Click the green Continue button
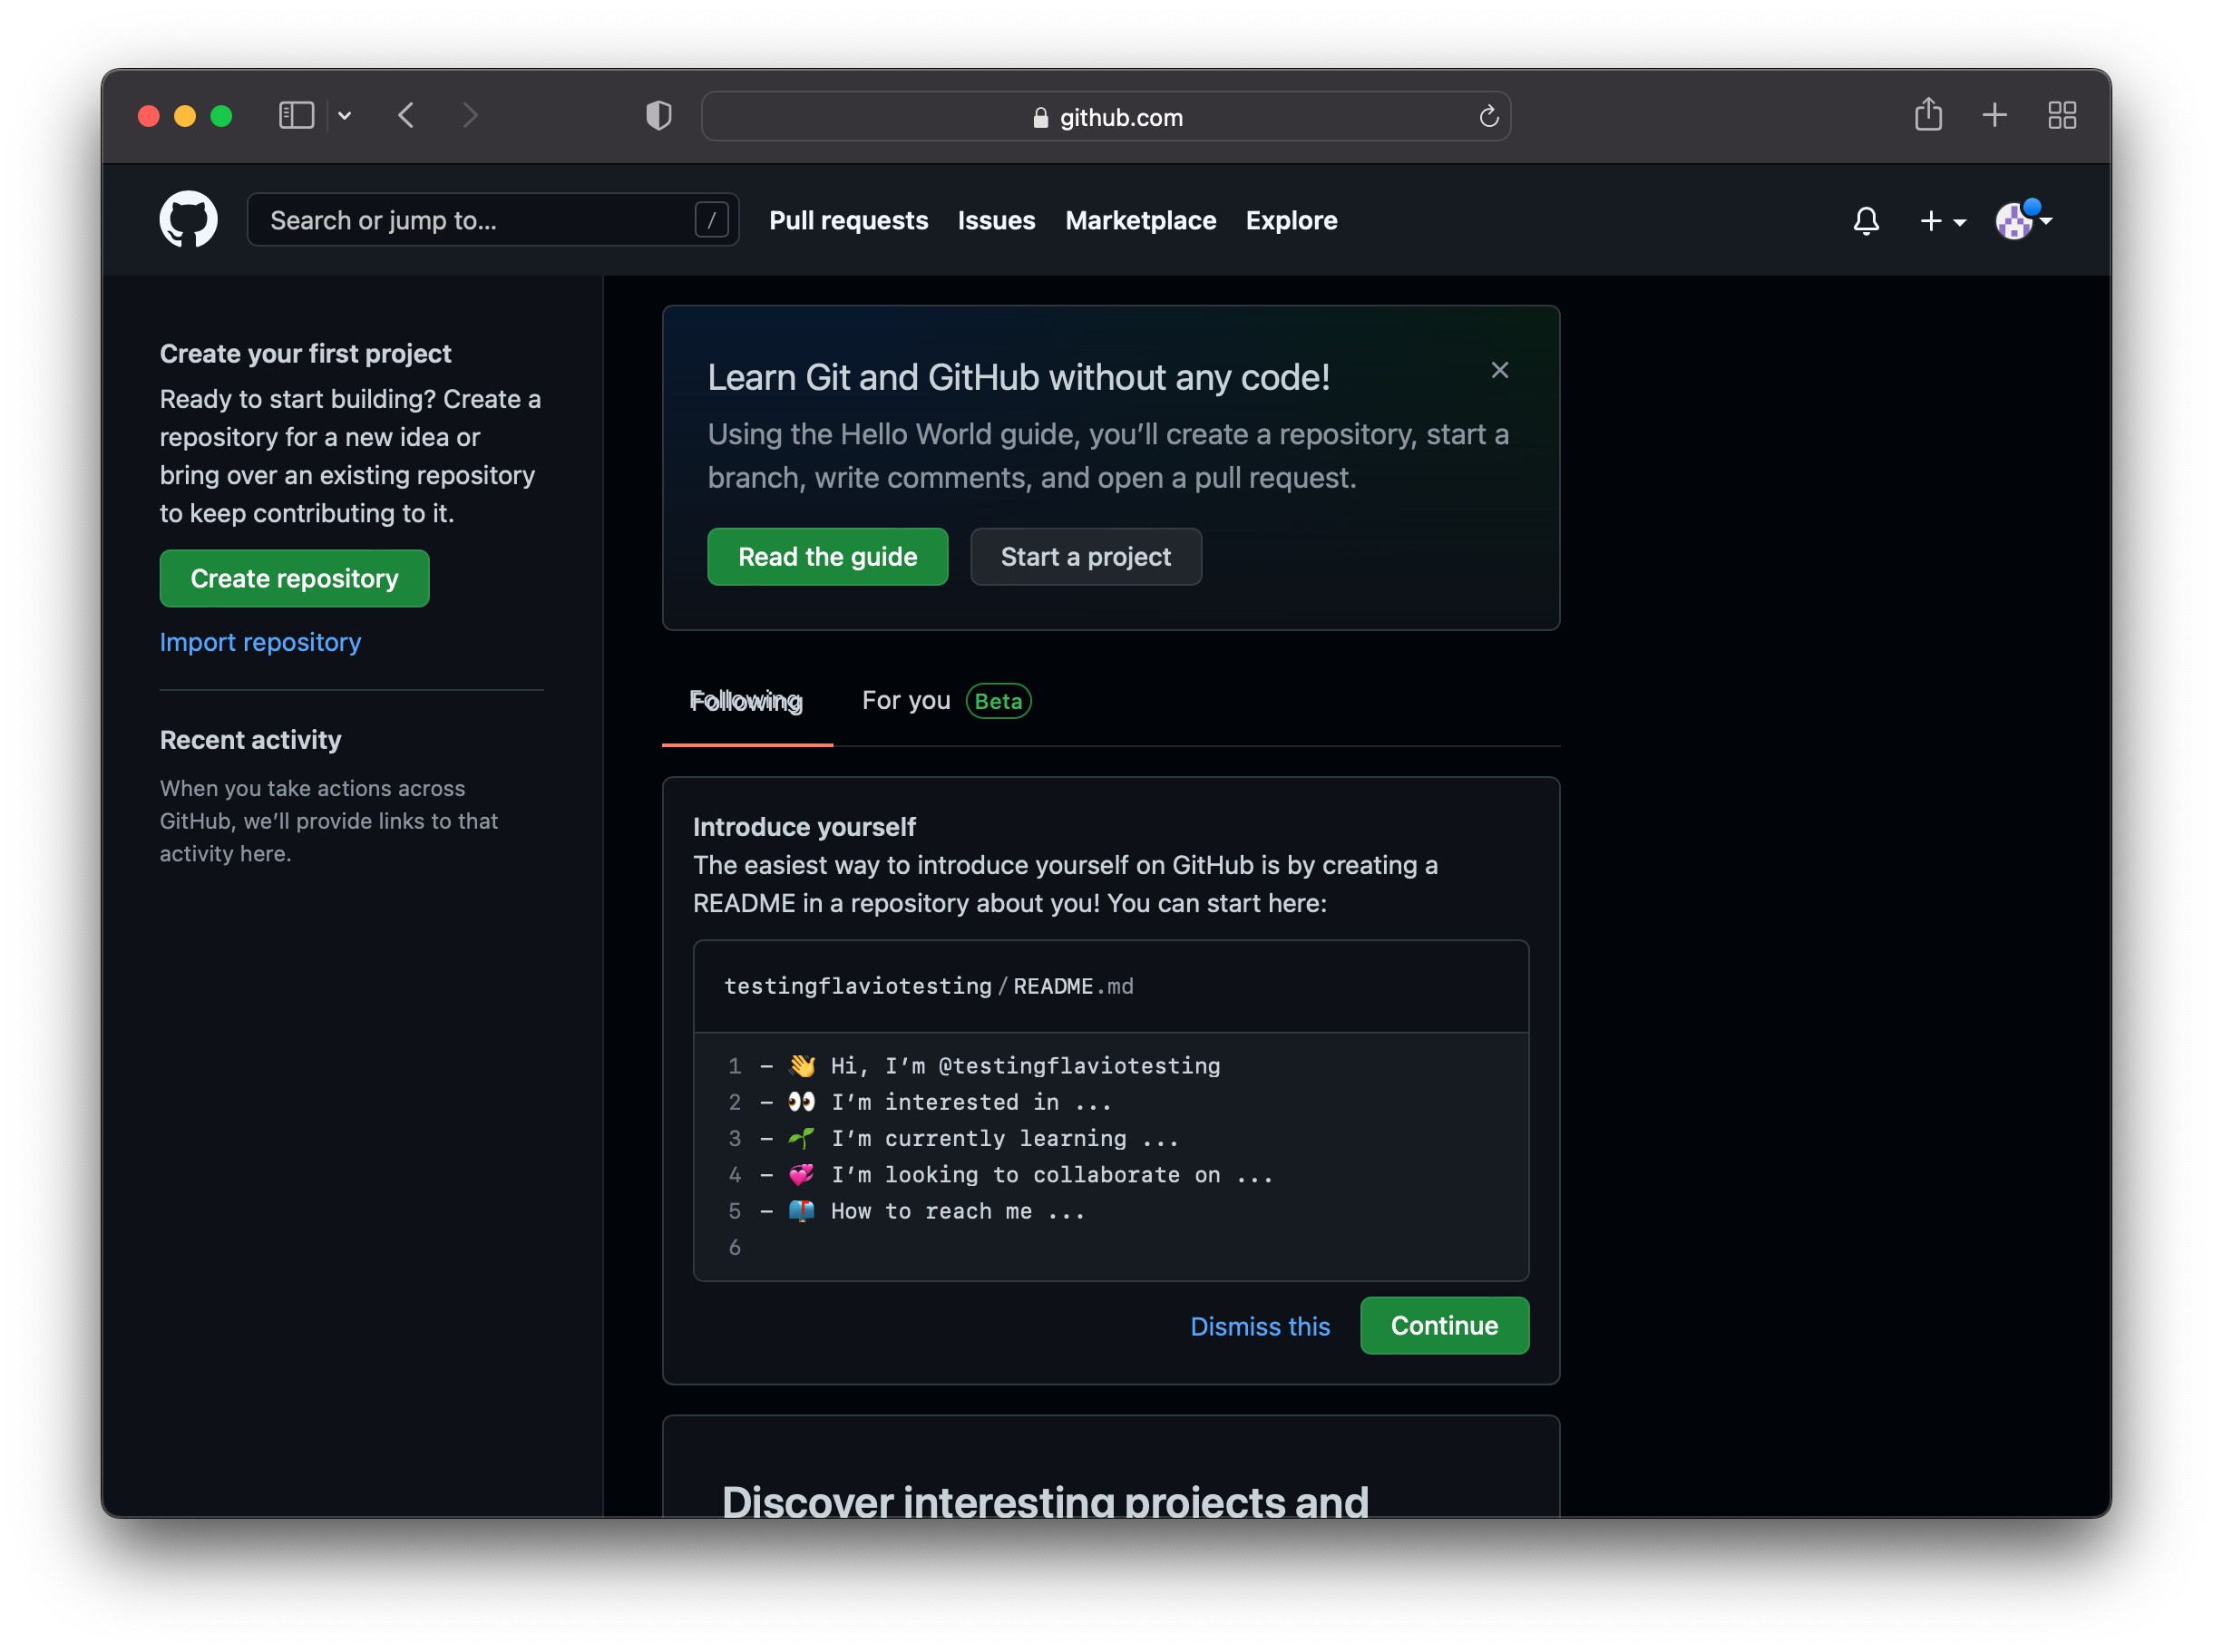Viewport: 2213px width, 1652px height. (1444, 1326)
